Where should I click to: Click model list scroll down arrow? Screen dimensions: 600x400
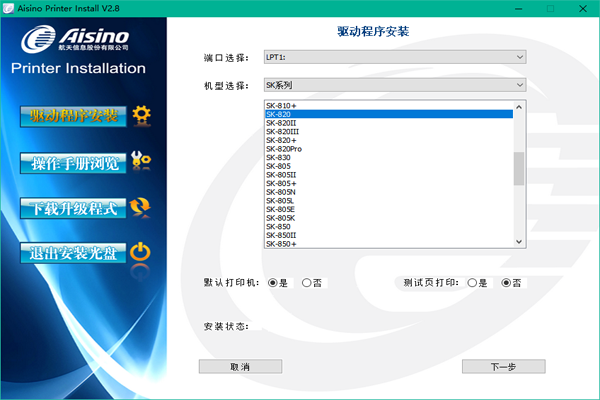[x=519, y=242]
